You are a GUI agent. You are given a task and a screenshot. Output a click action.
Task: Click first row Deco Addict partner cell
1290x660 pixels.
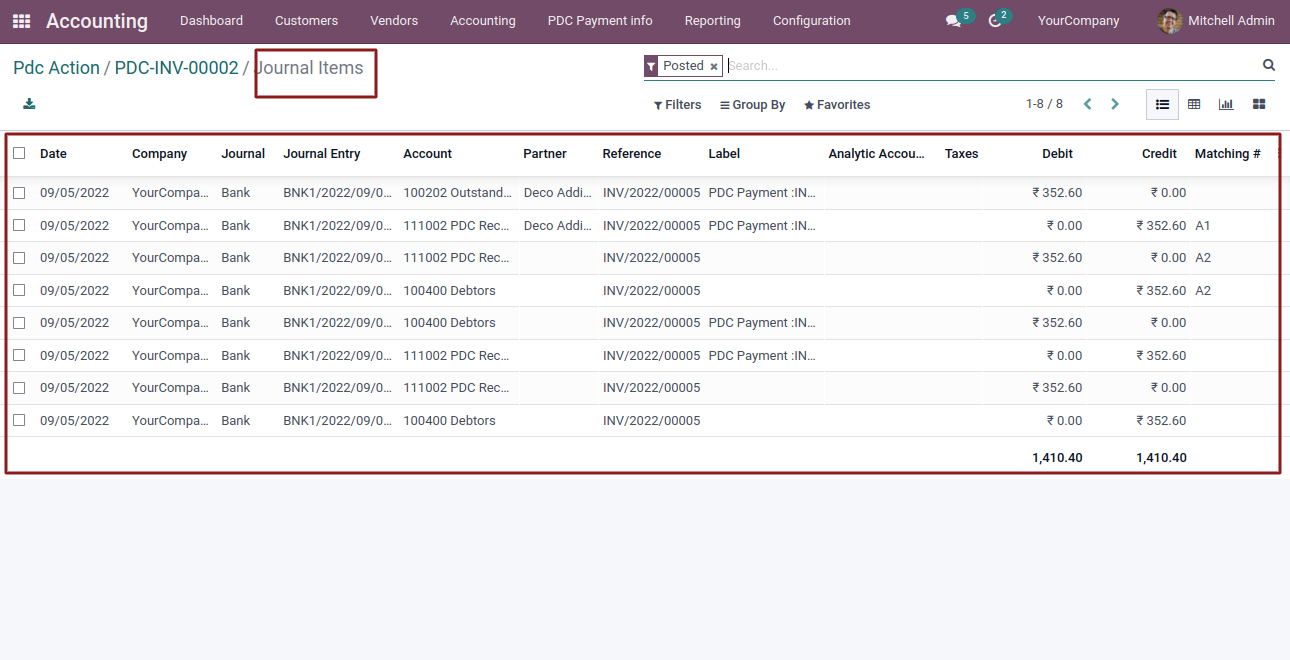coord(557,193)
